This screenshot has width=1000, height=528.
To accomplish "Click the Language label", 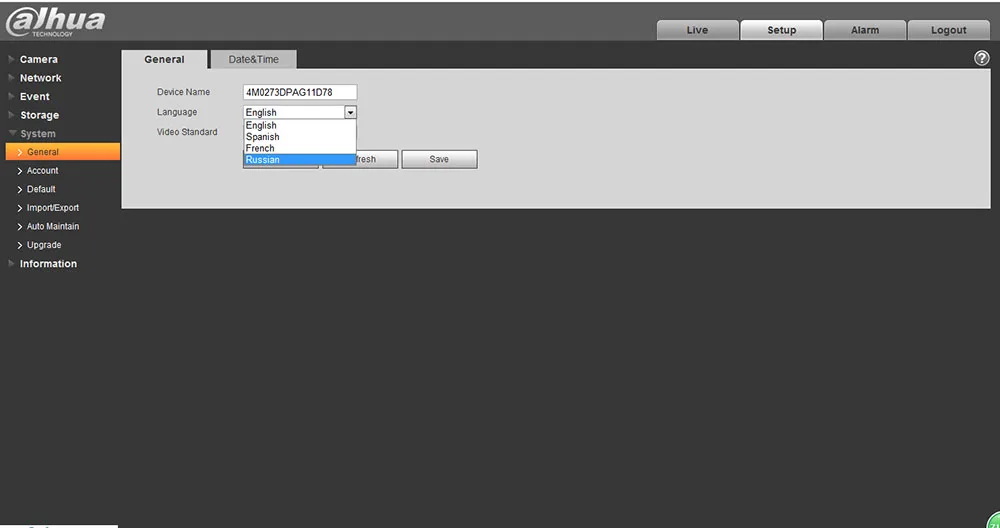I will [177, 112].
